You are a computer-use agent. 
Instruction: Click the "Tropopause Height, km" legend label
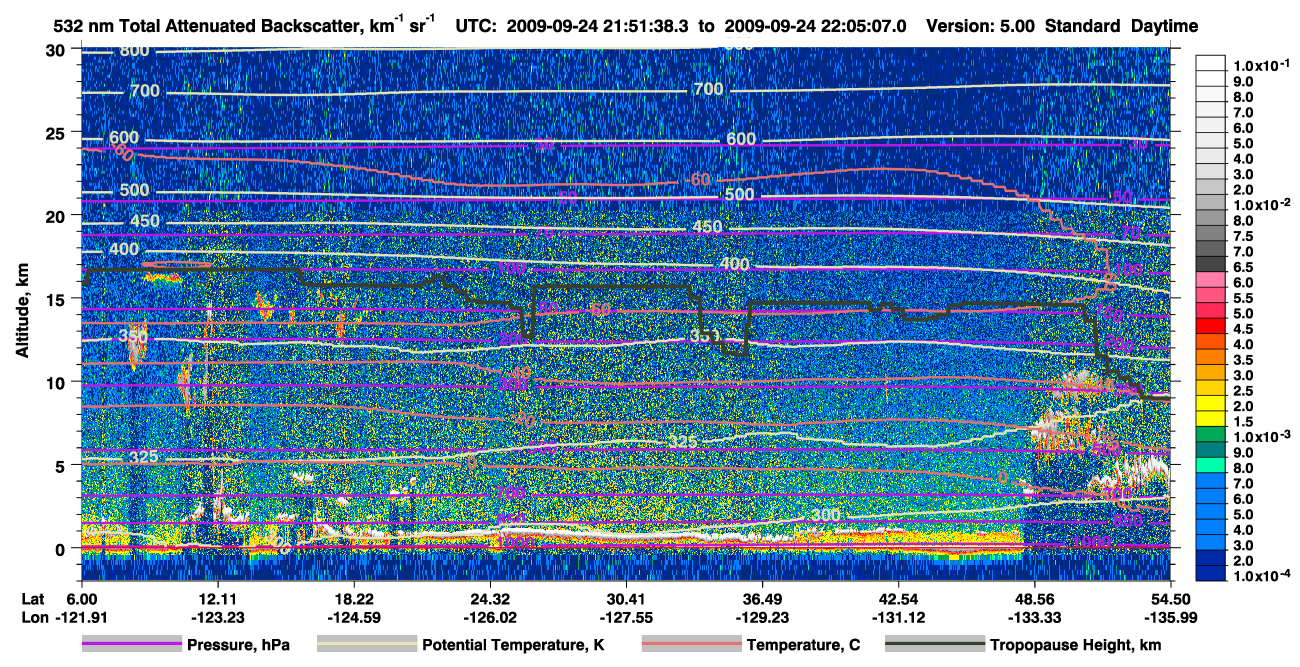(1076, 646)
